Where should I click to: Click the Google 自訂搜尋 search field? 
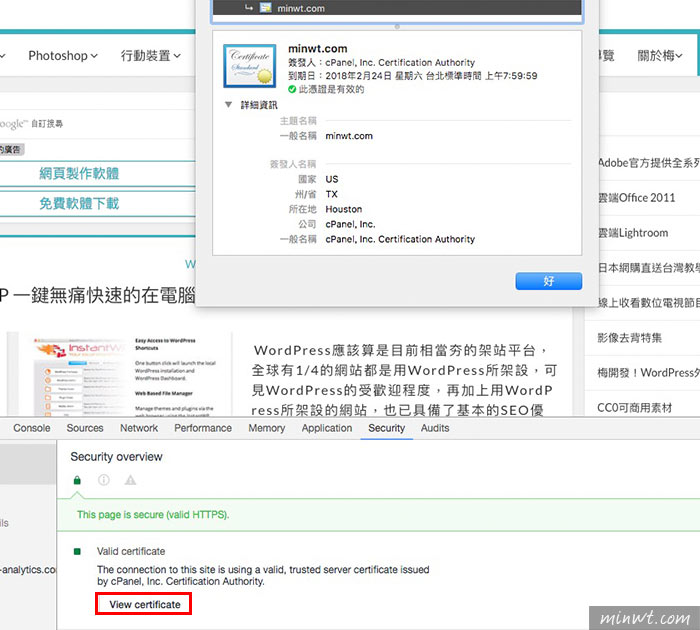pos(97,124)
